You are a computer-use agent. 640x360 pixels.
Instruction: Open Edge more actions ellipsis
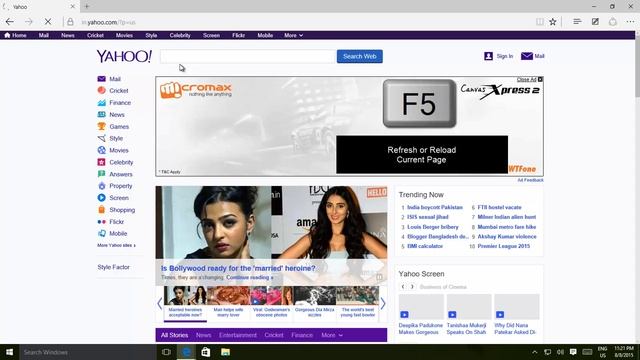pyautogui.click(x=630, y=22)
